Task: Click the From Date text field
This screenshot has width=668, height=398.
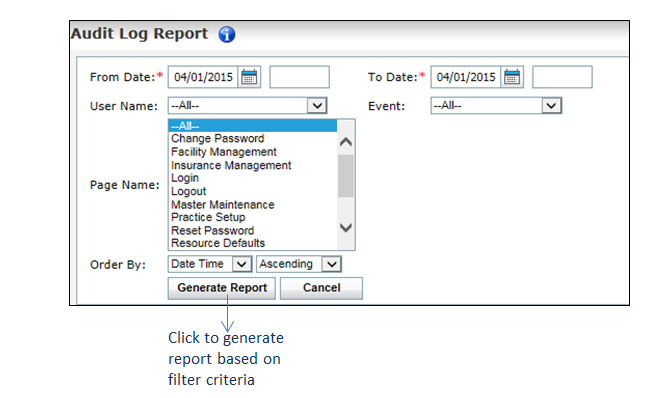Action: [x=203, y=77]
